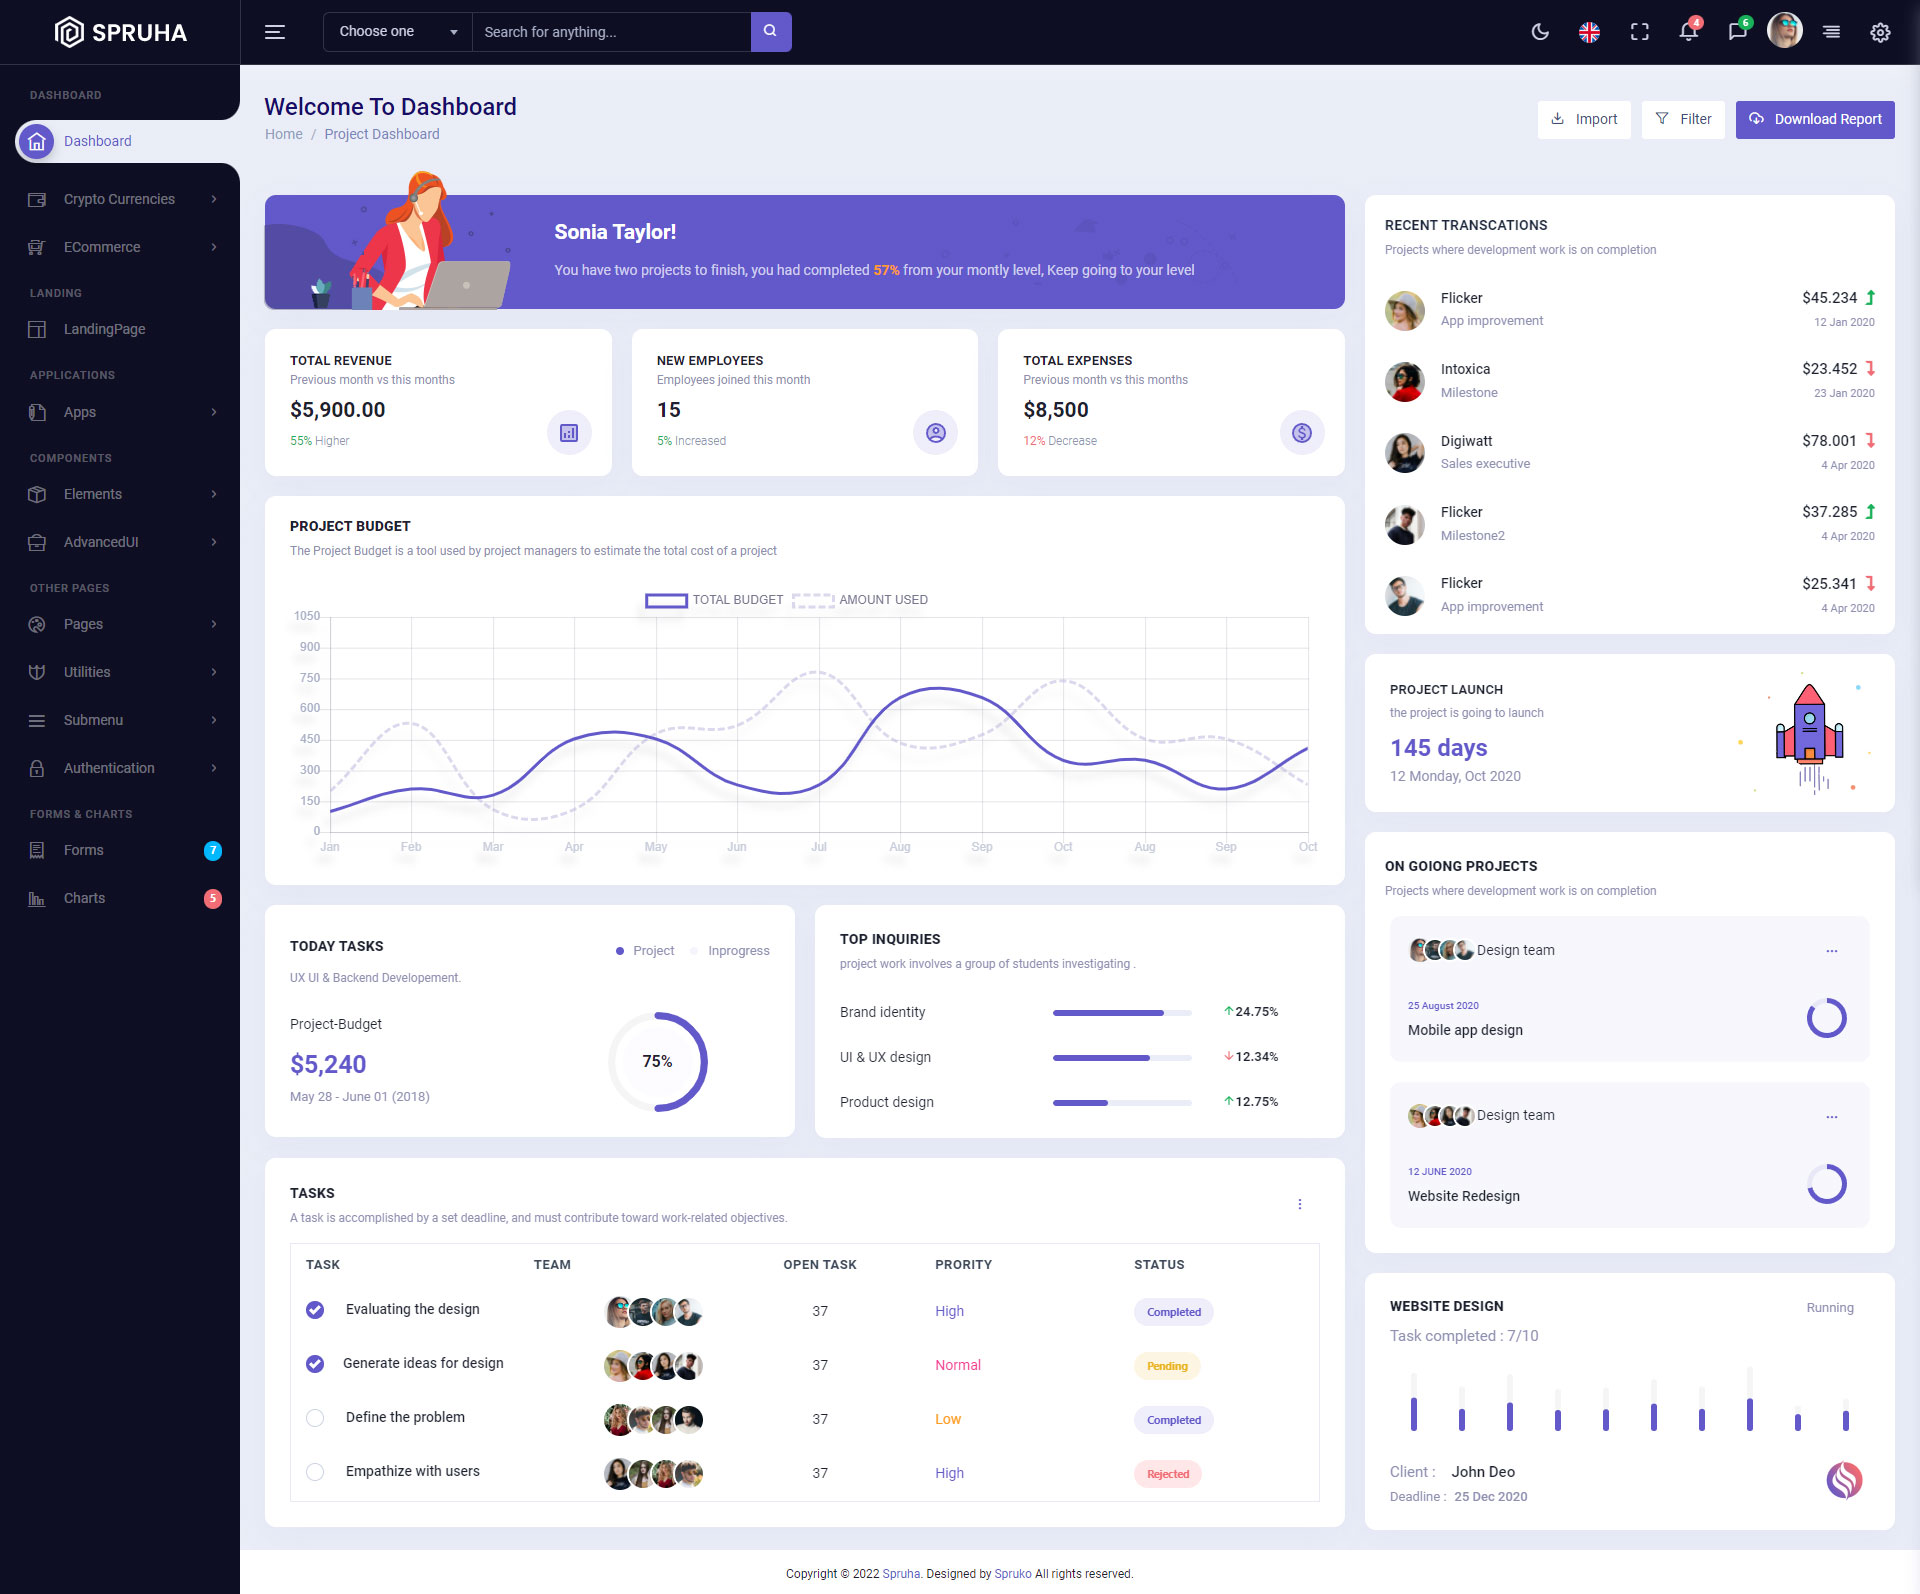This screenshot has height=1594, width=1920.
Task: Expand Crypto Currencies submenu
Action: point(120,199)
